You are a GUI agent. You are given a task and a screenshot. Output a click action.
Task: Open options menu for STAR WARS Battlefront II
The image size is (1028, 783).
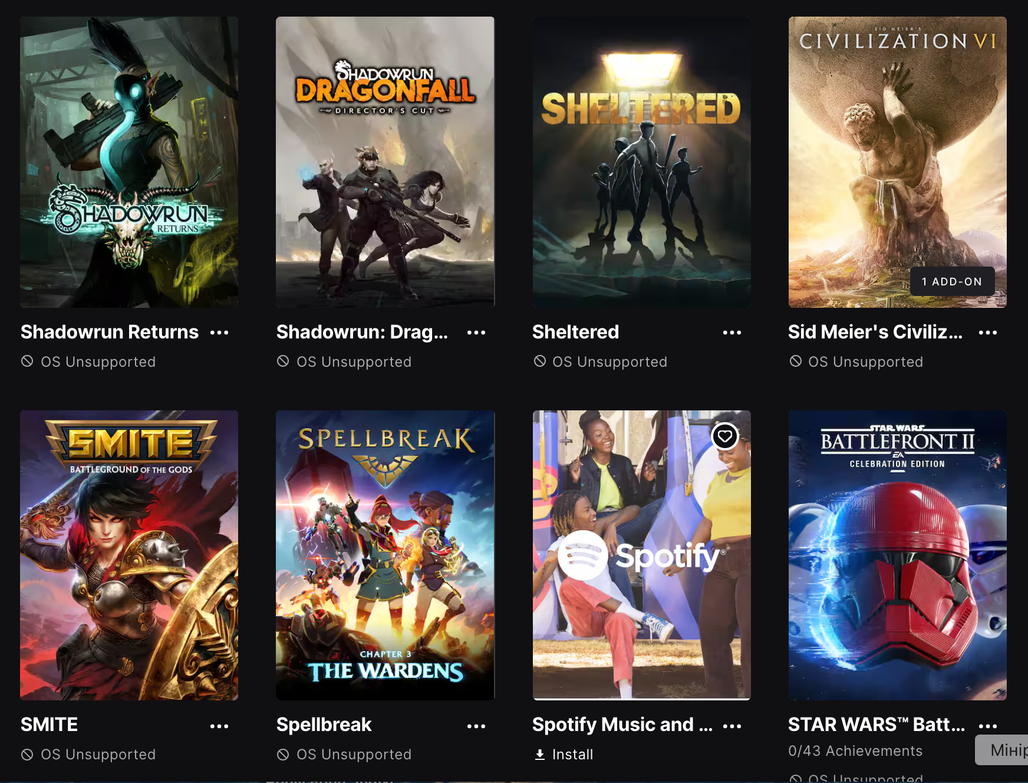[x=987, y=726]
